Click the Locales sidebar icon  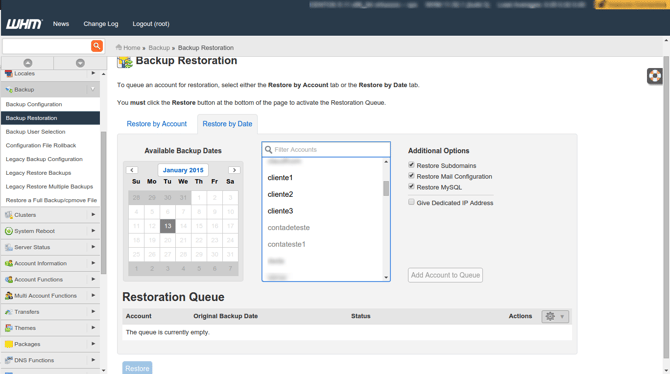pyautogui.click(x=9, y=74)
